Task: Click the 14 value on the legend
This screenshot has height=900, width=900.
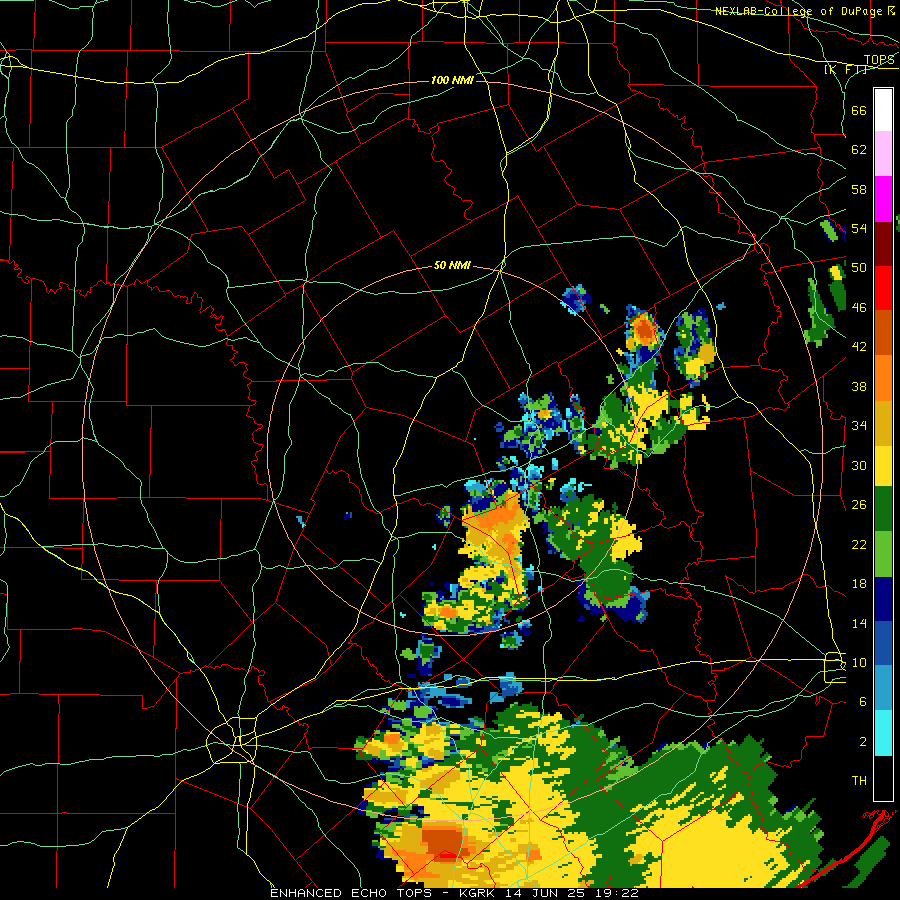Action: click(859, 623)
